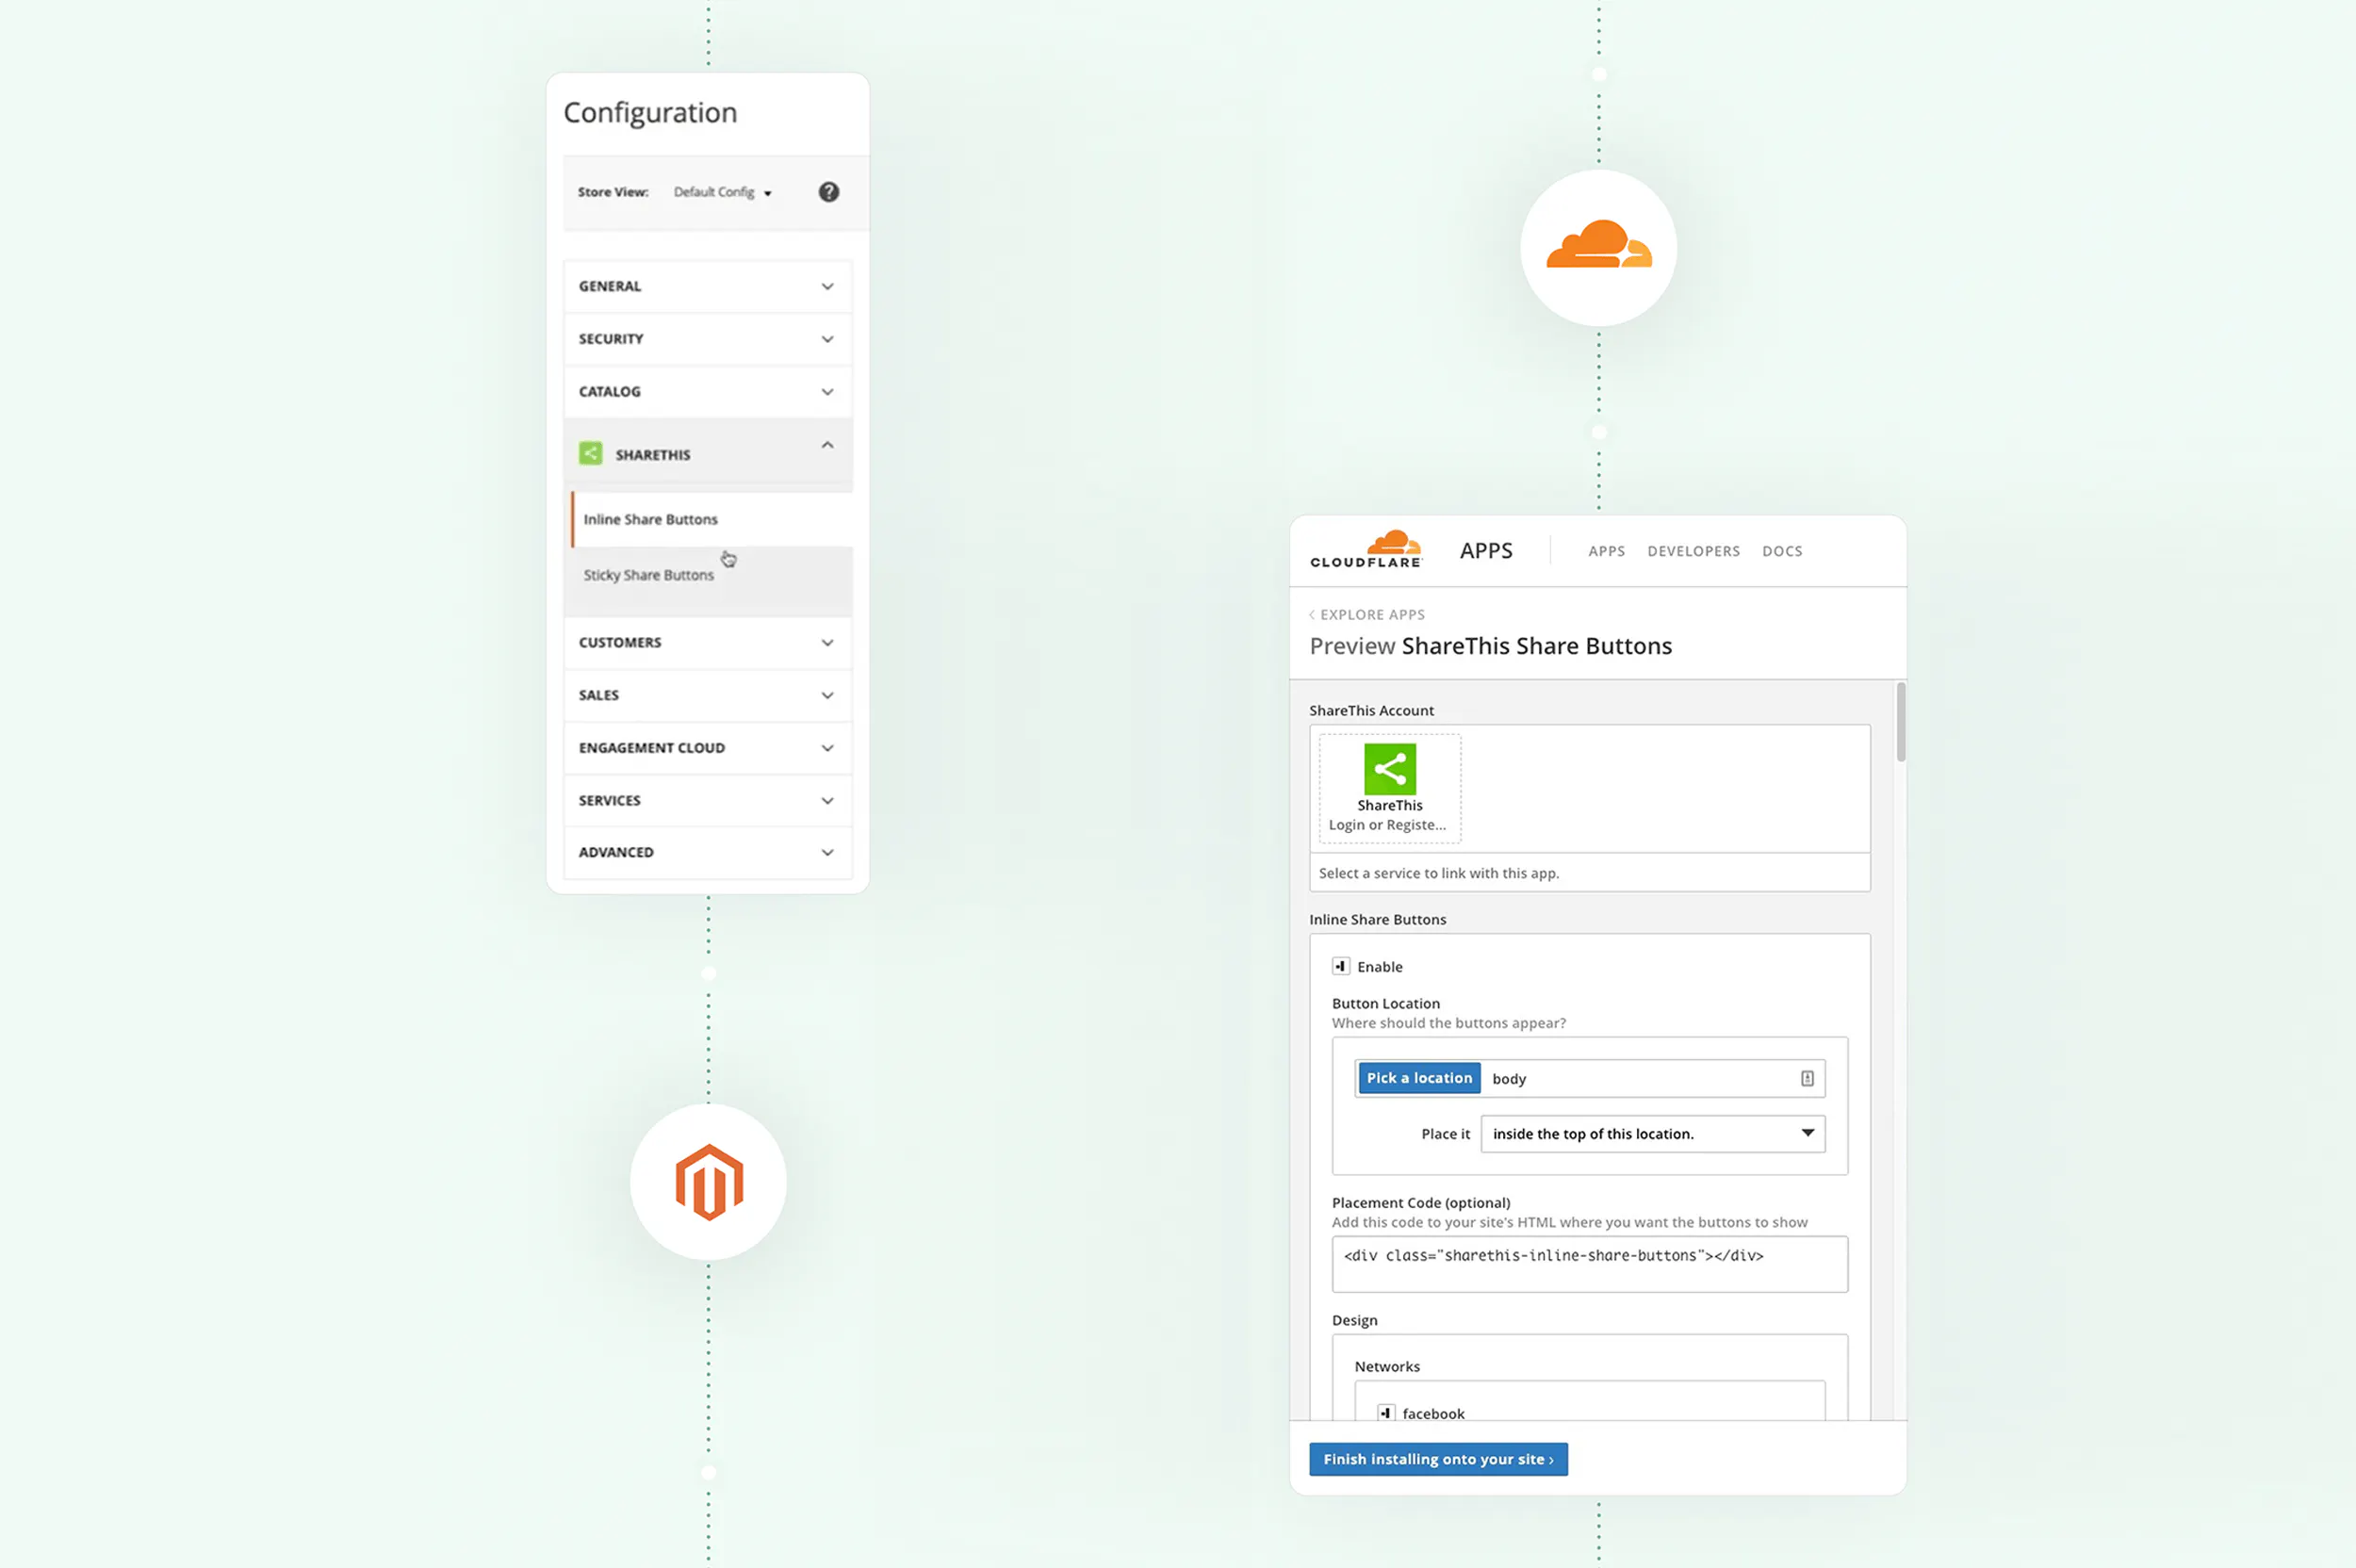The image size is (2356, 1568).
Task: Click the Magento logo circle
Action: pyautogui.click(x=708, y=1182)
